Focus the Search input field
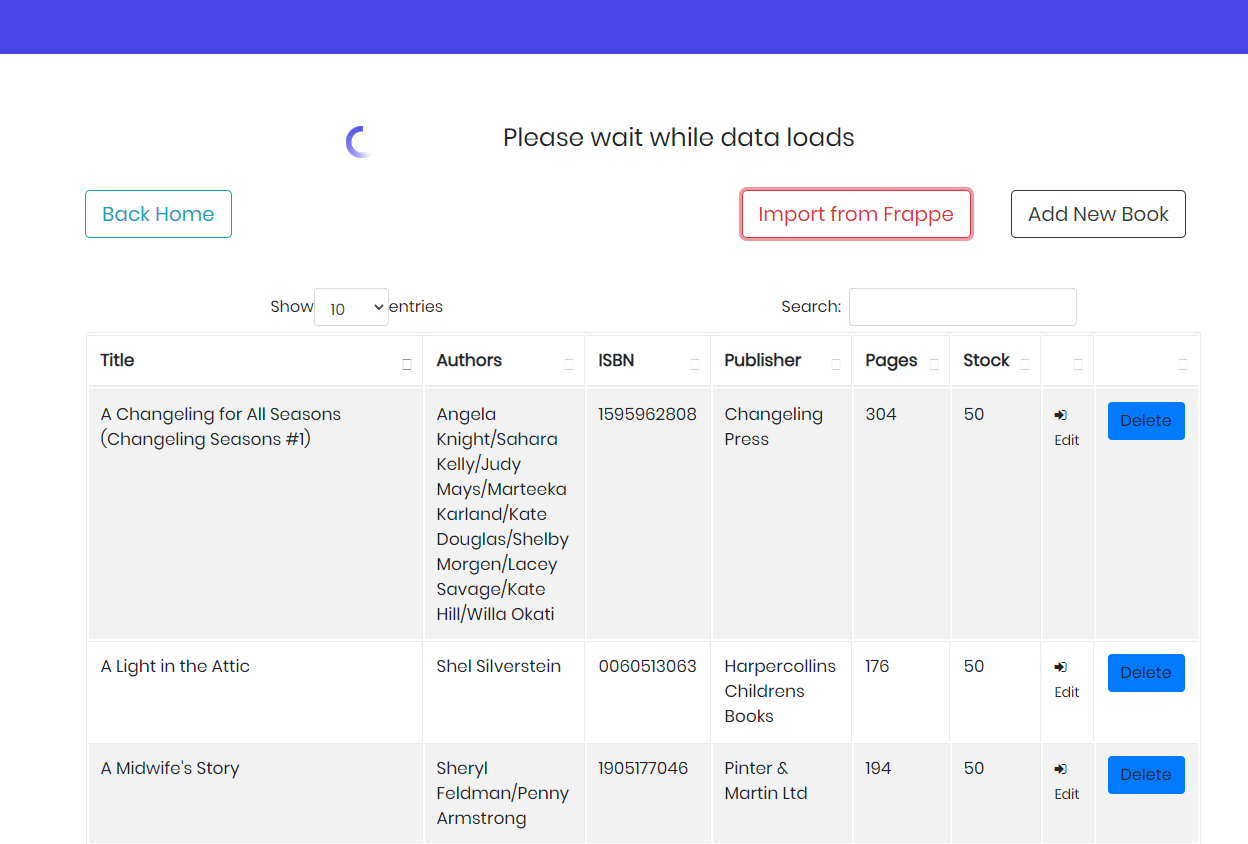1248x844 pixels. pyautogui.click(x=962, y=307)
